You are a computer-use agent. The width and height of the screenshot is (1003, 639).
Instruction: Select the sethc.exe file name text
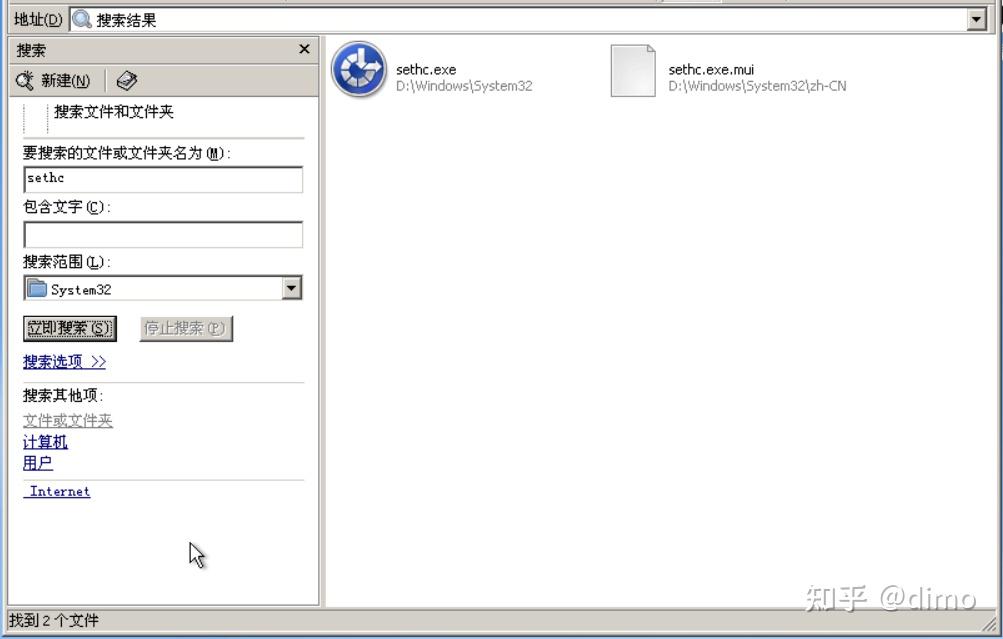(426, 69)
